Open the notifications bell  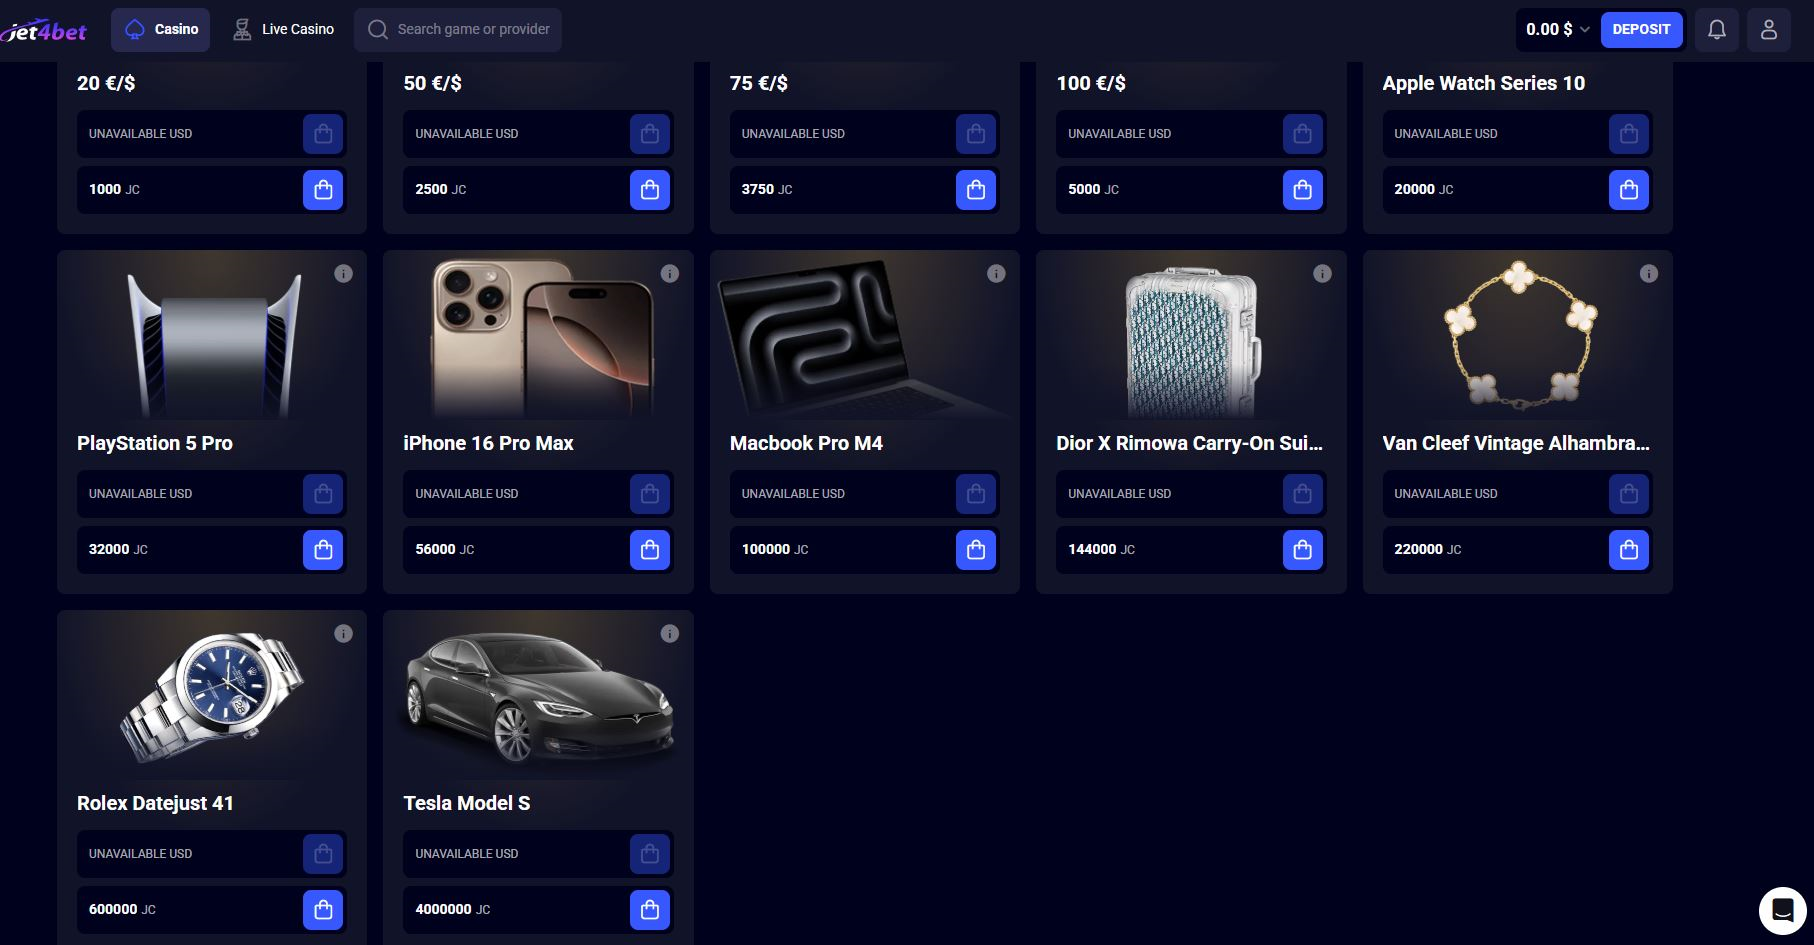1716,30
